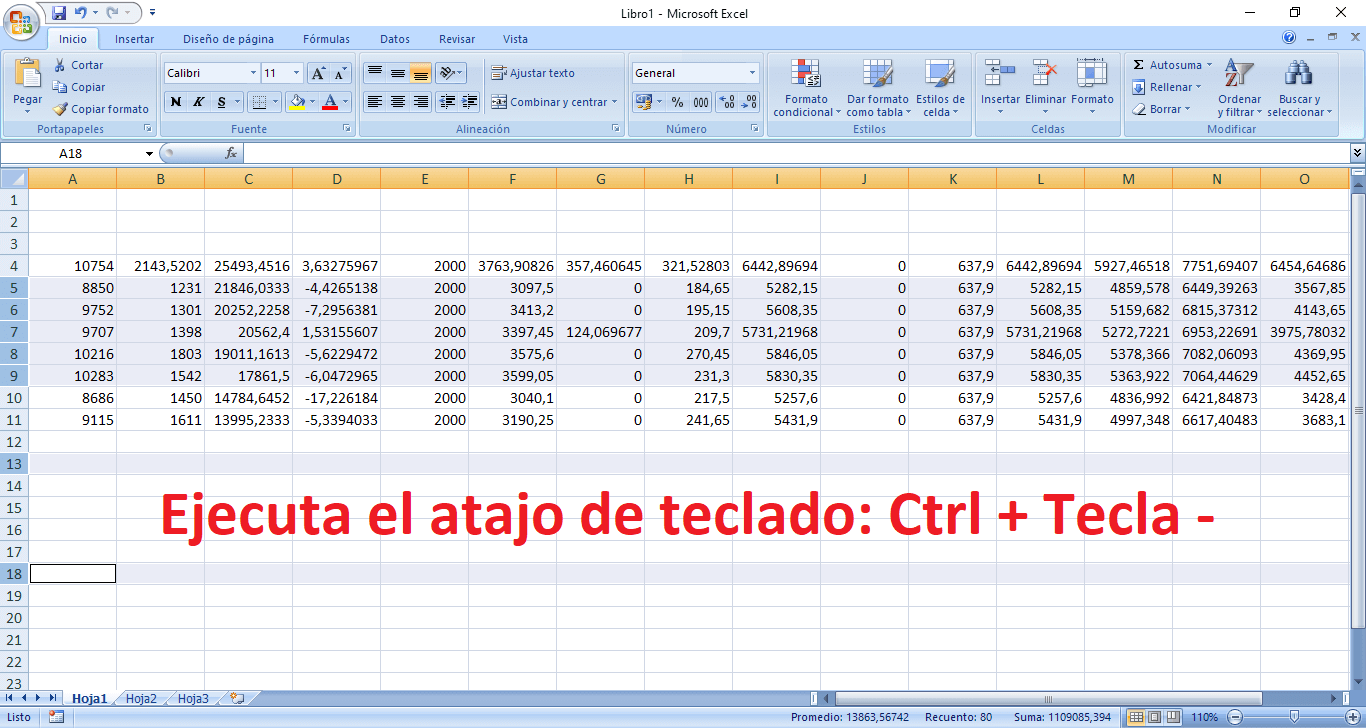Expand the borders dropdown arrow
This screenshot has height=728, width=1366.
pos(277,102)
